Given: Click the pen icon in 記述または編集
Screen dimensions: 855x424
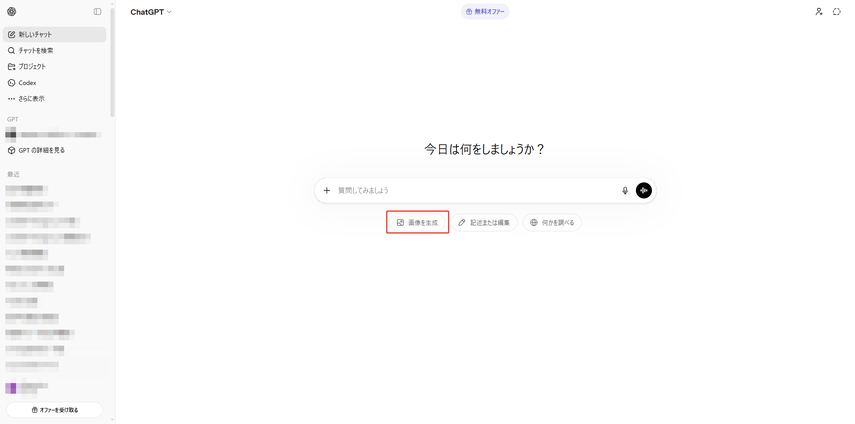Looking at the screenshot, I should (x=462, y=222).
